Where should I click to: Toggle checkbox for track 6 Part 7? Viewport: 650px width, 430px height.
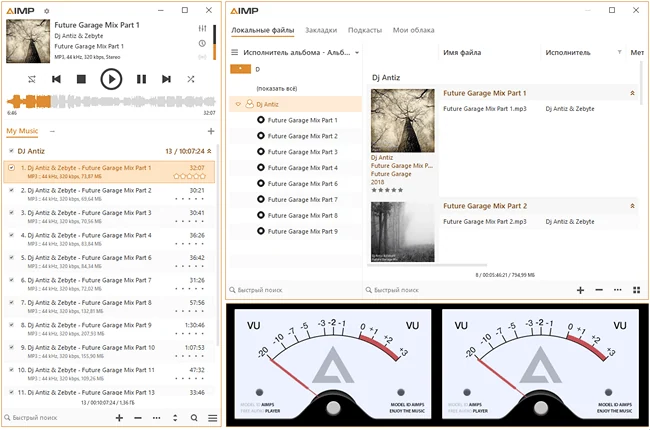12,280
